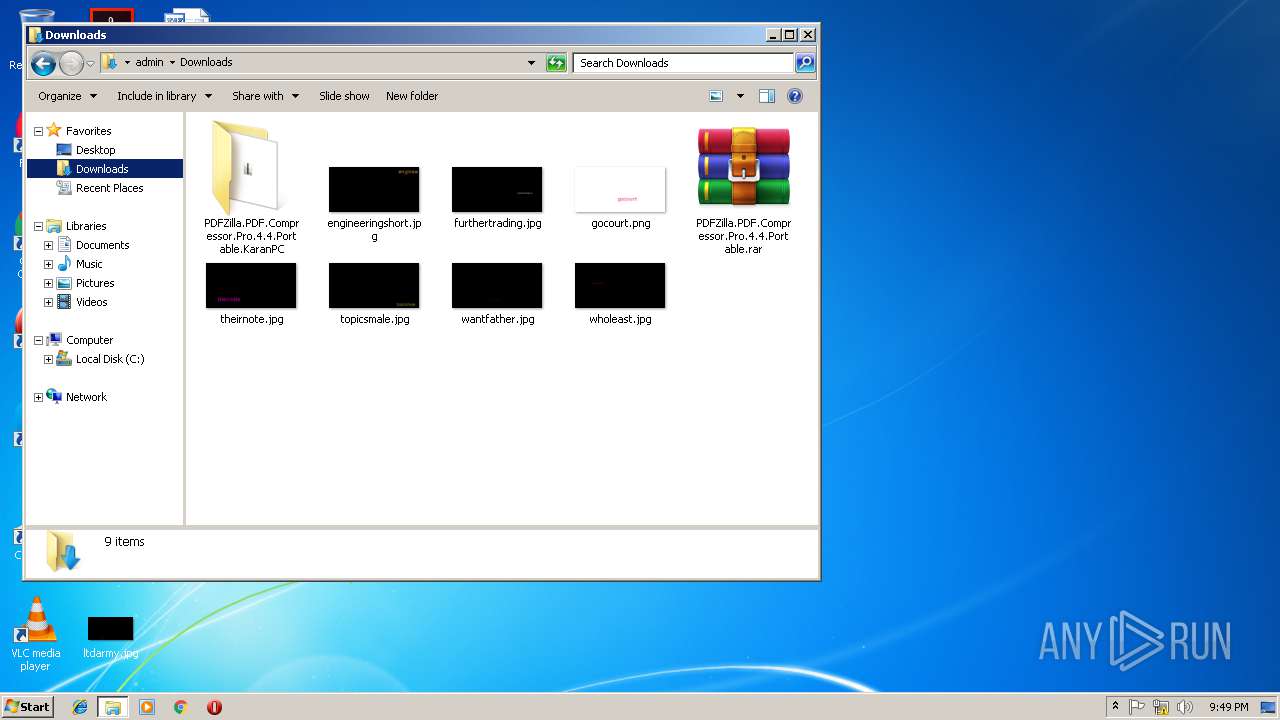Screen dimensions: 1280x720
Task: Focus the Search Downloads field
Action: [684, 63]
